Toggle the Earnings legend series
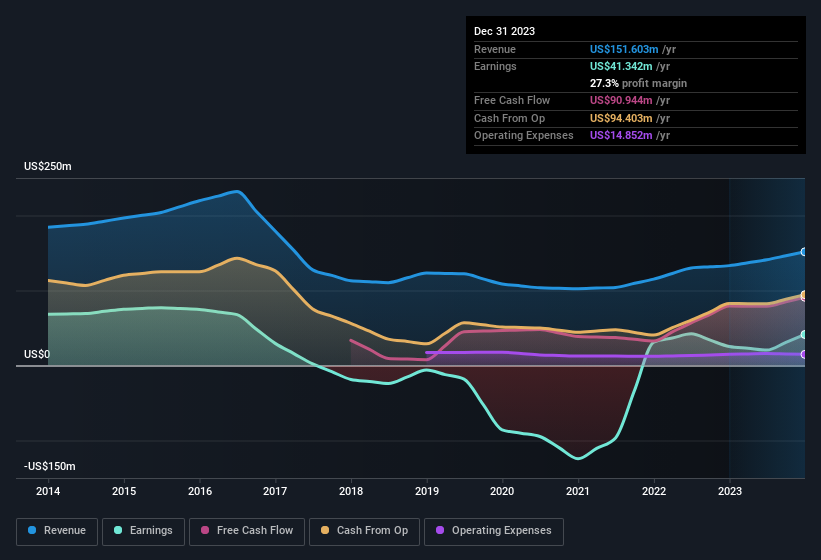 [x=143, y=530]
